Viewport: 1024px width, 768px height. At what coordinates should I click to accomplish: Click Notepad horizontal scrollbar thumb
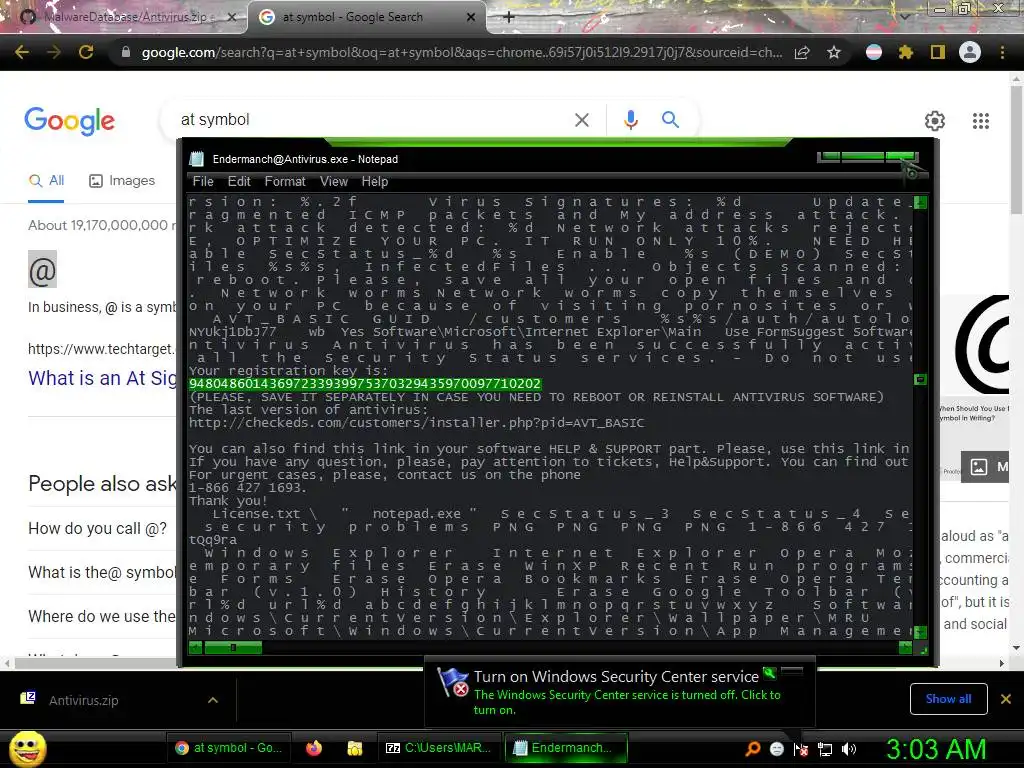click(x=233, y=647)
